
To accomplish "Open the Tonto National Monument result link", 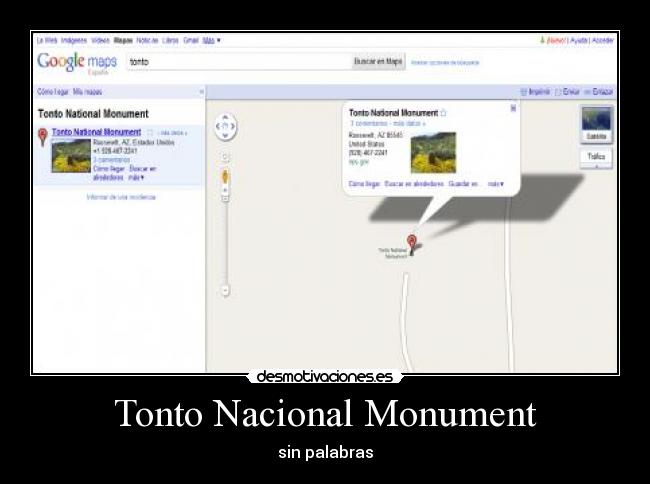I will coord(97,132).
